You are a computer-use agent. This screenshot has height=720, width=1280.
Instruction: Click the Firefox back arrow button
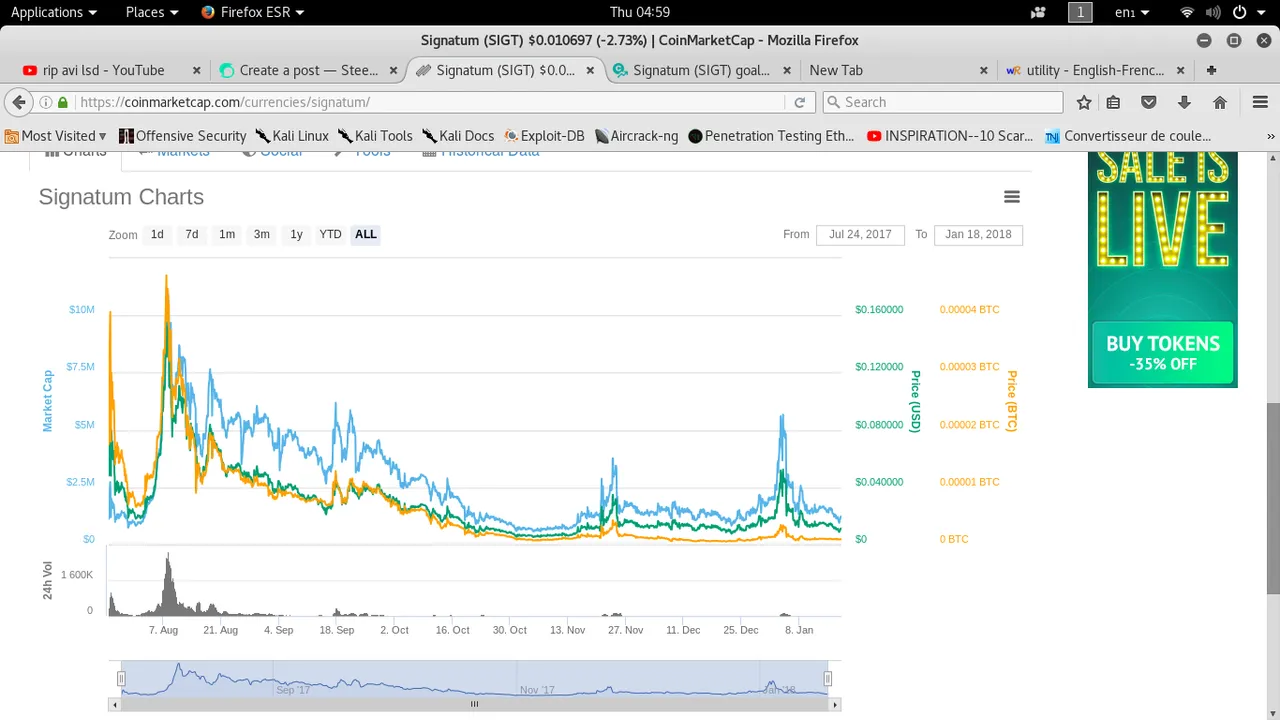pyautogui.click(x=19, y=102)
